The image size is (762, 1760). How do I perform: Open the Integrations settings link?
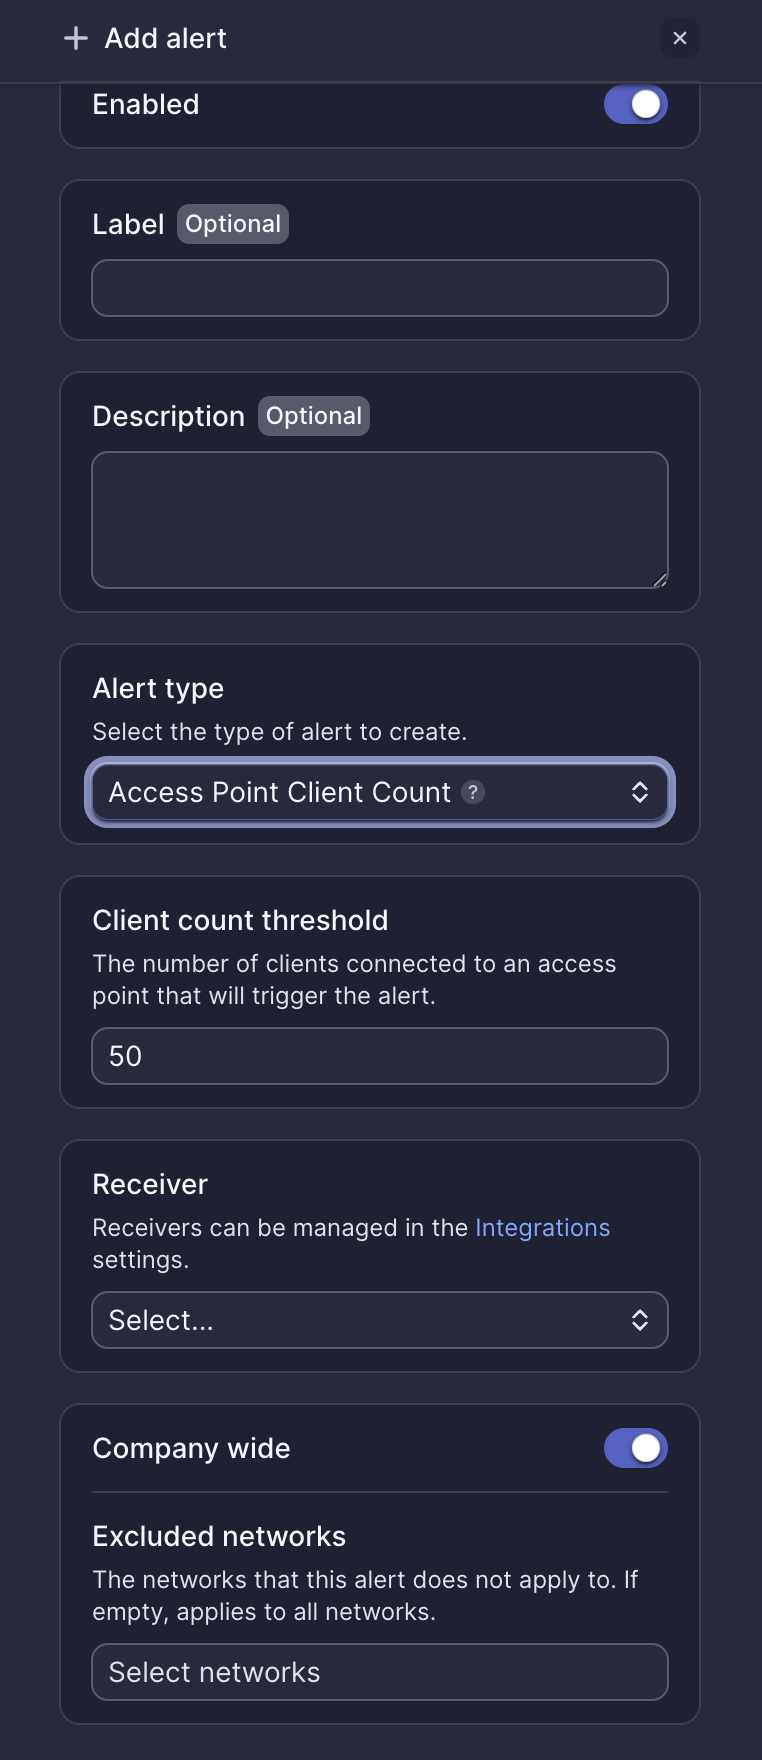[x=542, y=1228]
